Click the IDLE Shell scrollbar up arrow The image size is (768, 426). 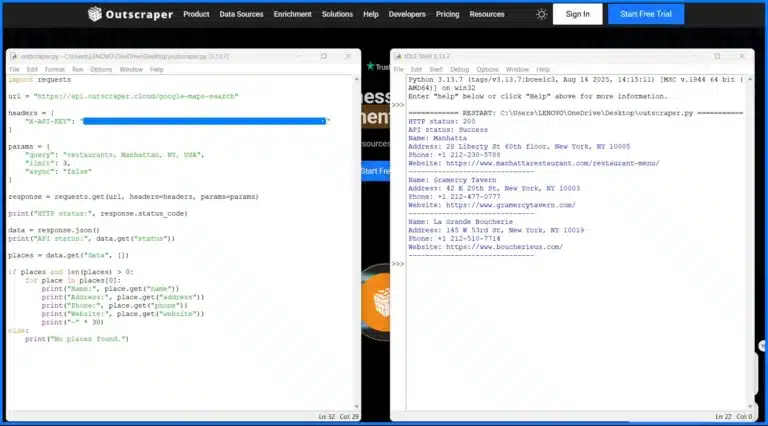[x=750, y=79]
